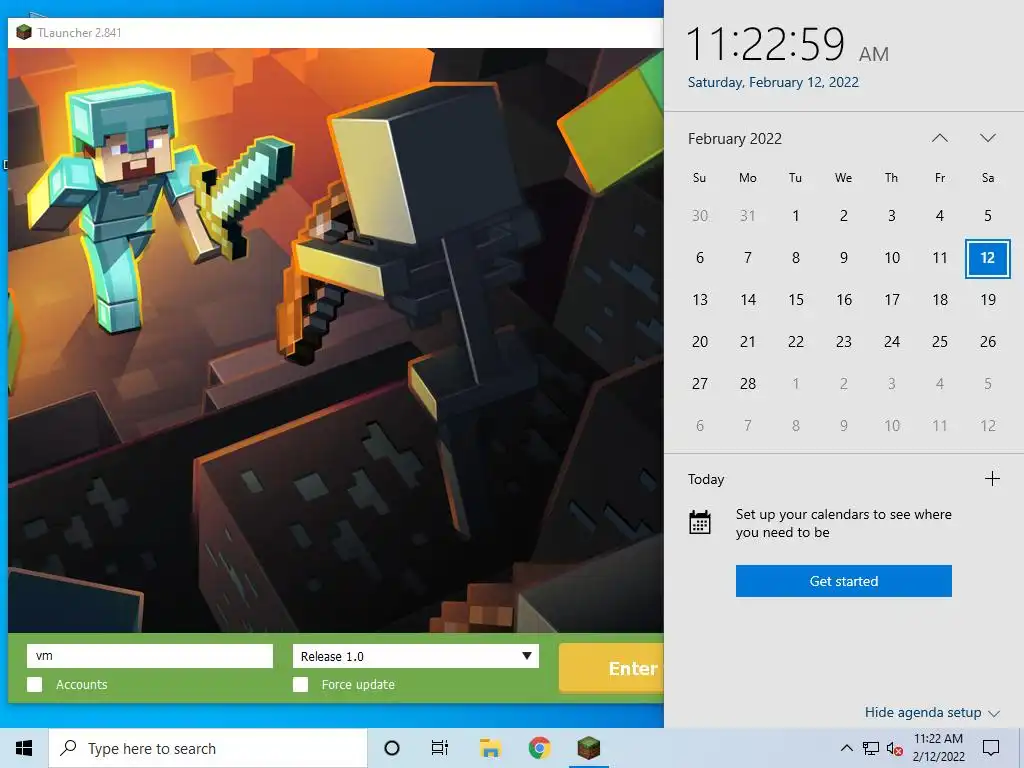Select February 19 in the calendar

[988, 300]
